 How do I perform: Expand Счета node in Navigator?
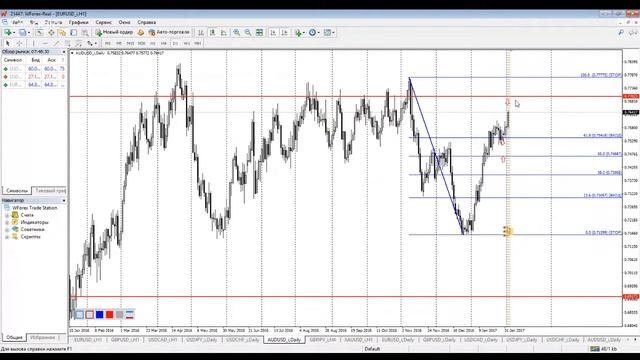click(x=7, y=215)
